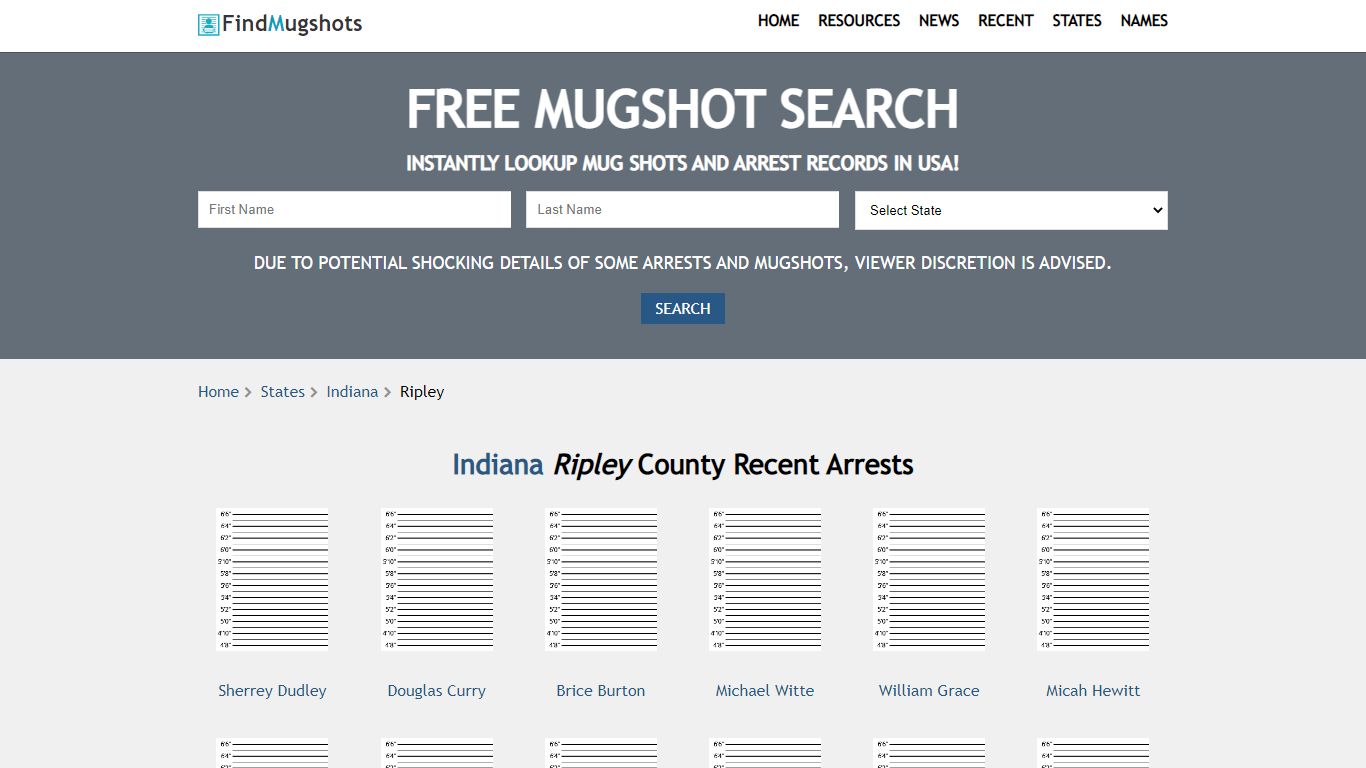1366x768 pixels.
Task: Follow the Indiana breadcrumb link
Action: (x=352, y=392)
